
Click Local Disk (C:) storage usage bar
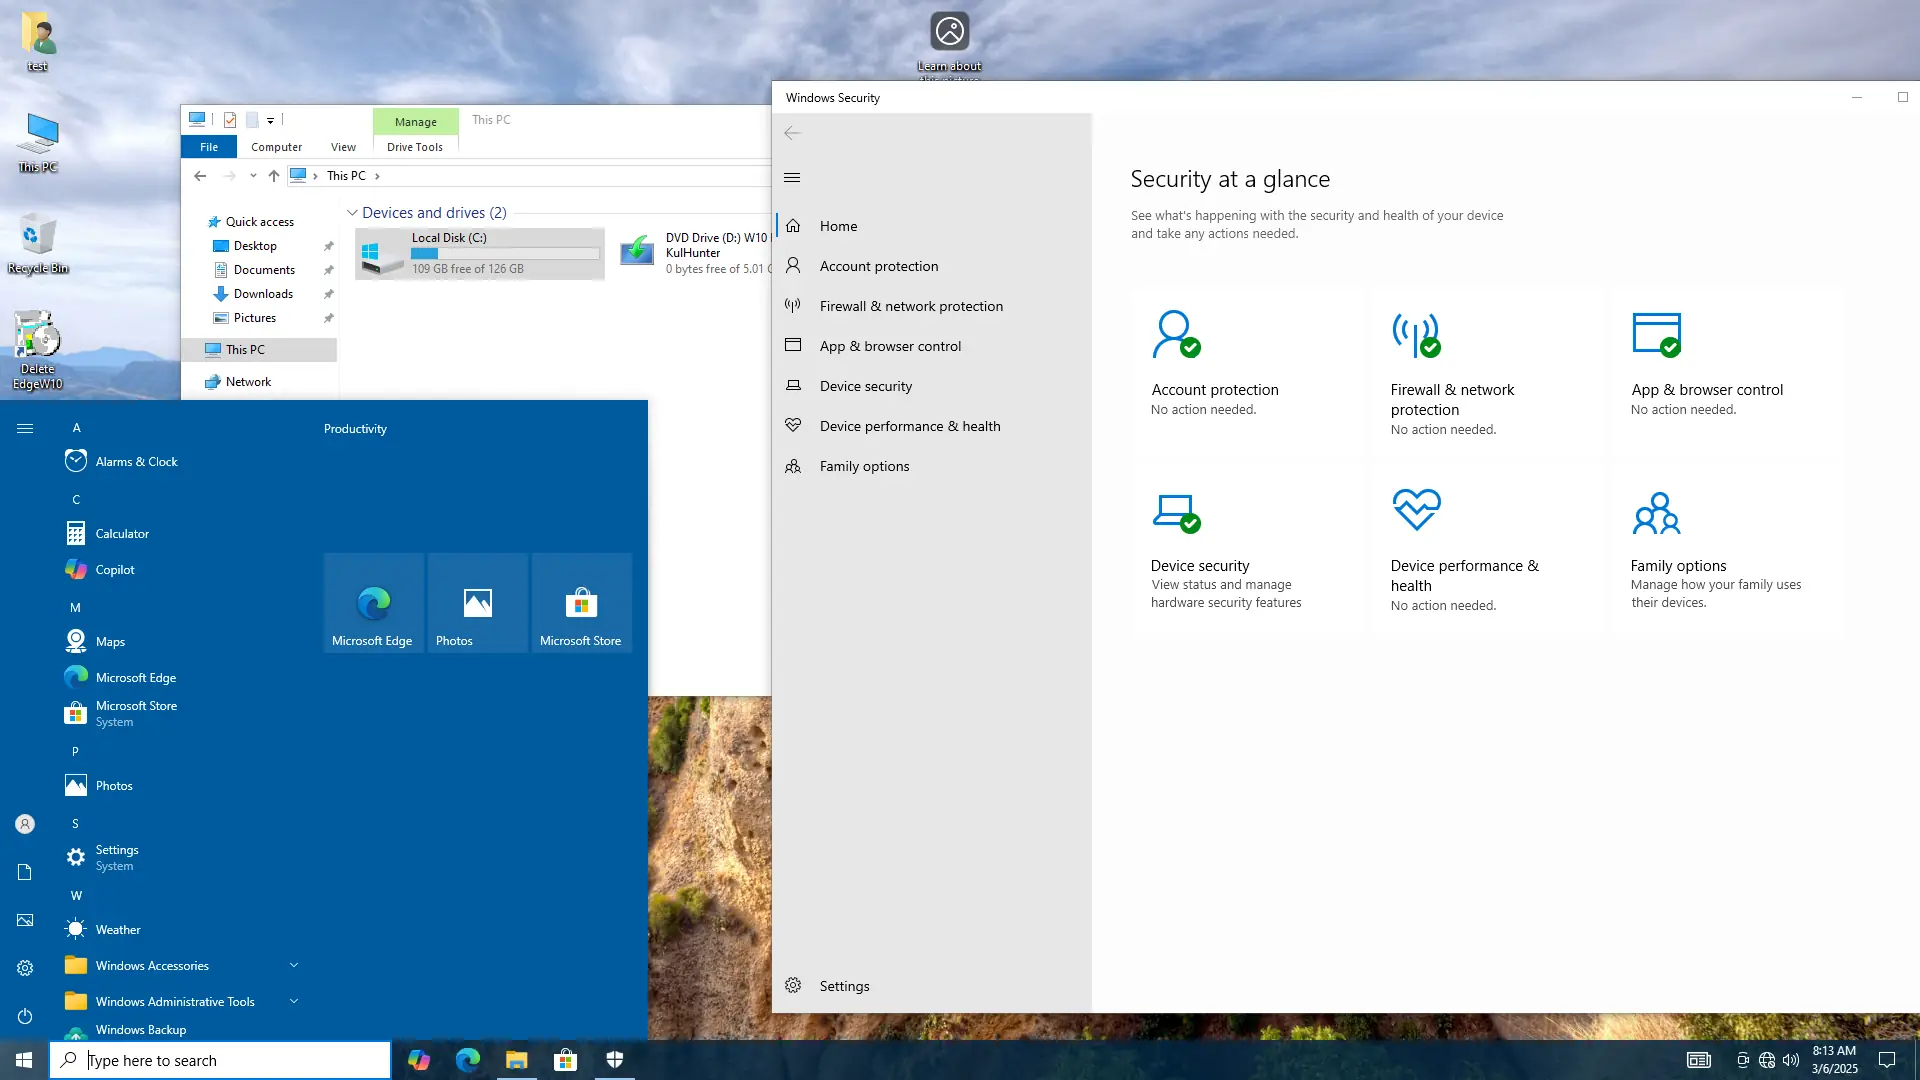(505, 254)
